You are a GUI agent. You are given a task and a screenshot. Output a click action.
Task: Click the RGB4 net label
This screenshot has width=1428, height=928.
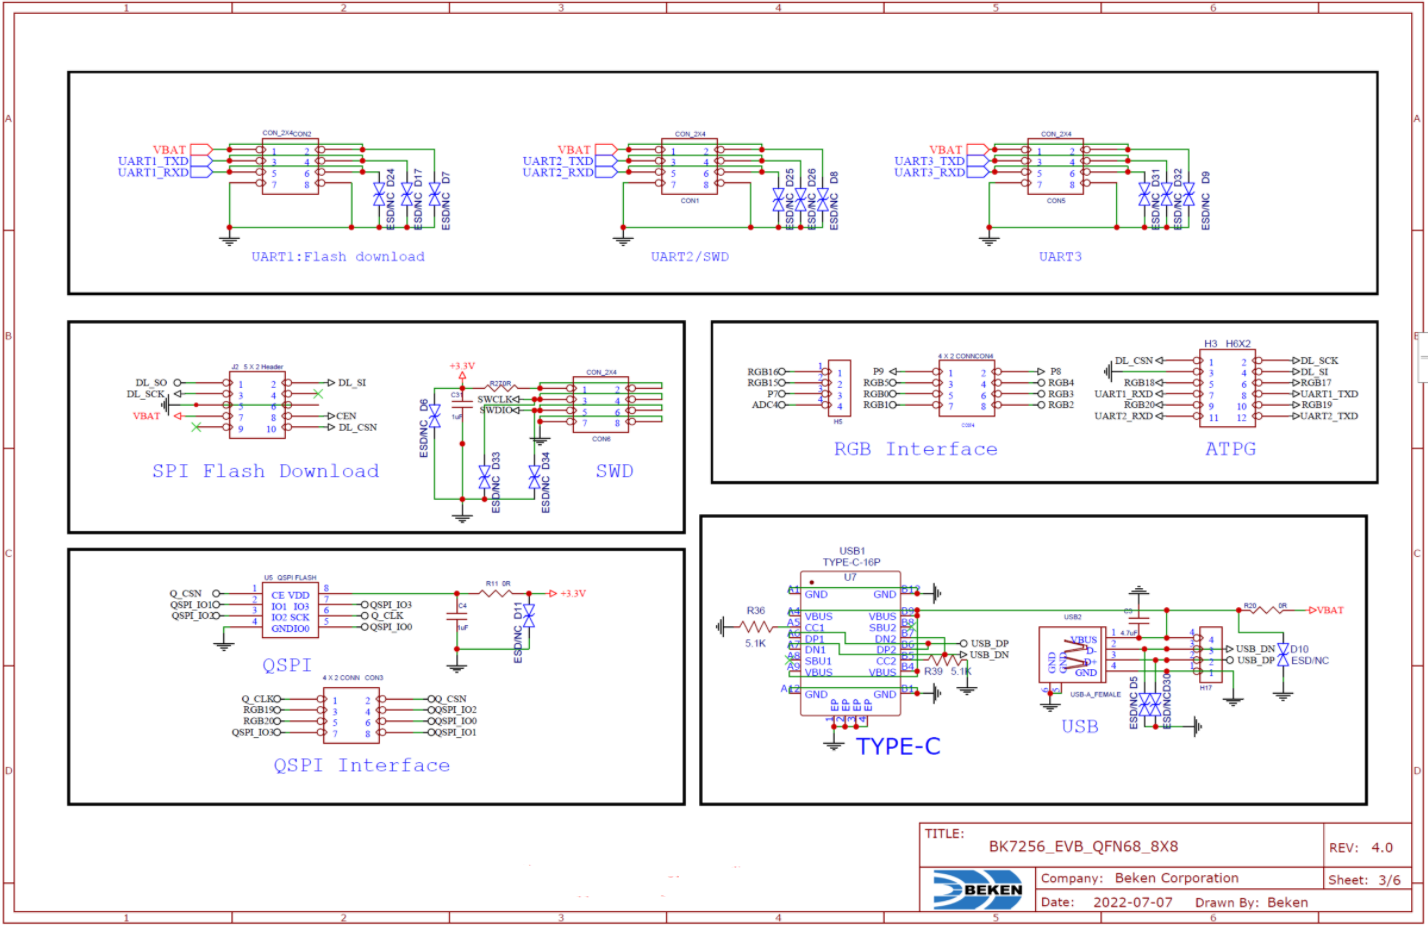point(1061,383)
